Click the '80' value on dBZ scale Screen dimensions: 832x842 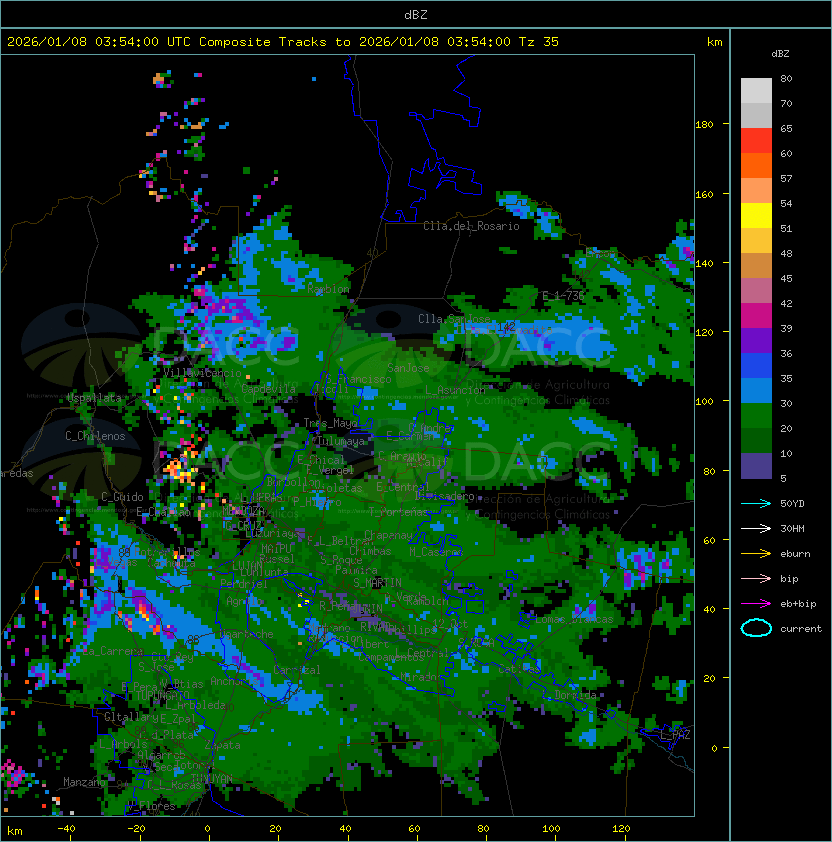(786, 78)
